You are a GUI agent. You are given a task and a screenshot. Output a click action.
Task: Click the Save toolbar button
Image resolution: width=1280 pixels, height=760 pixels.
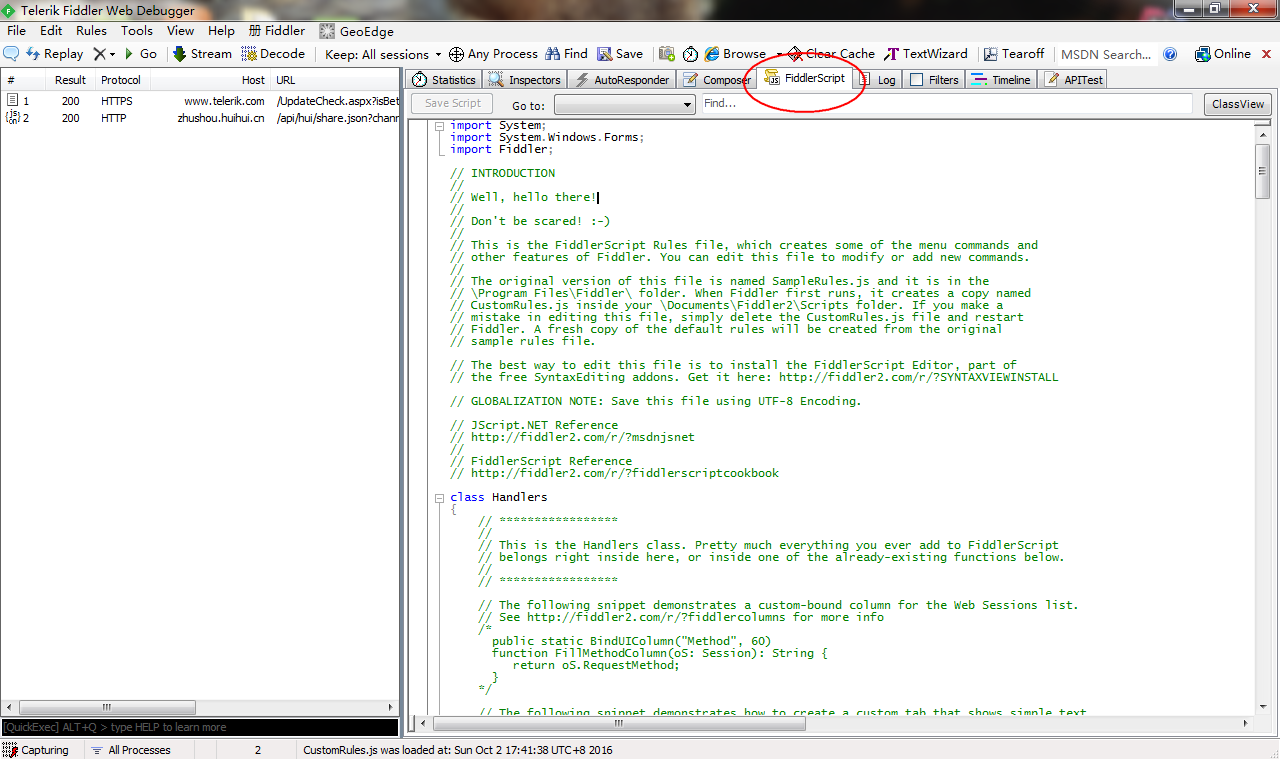620,54
